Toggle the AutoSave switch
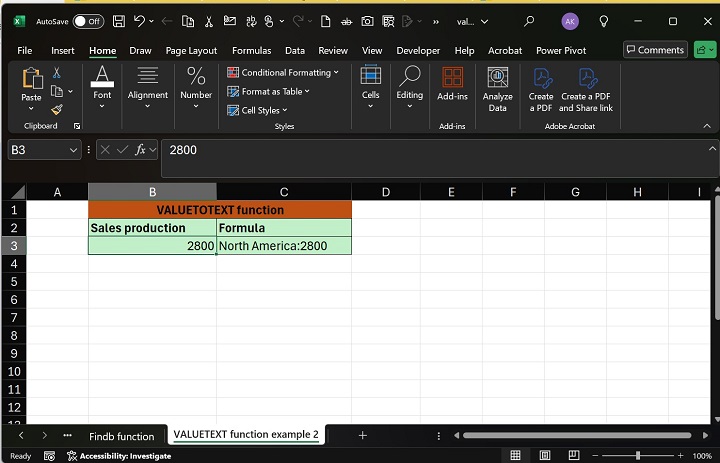The height and width of the screenshot is (463, 720). pos(88,21)
